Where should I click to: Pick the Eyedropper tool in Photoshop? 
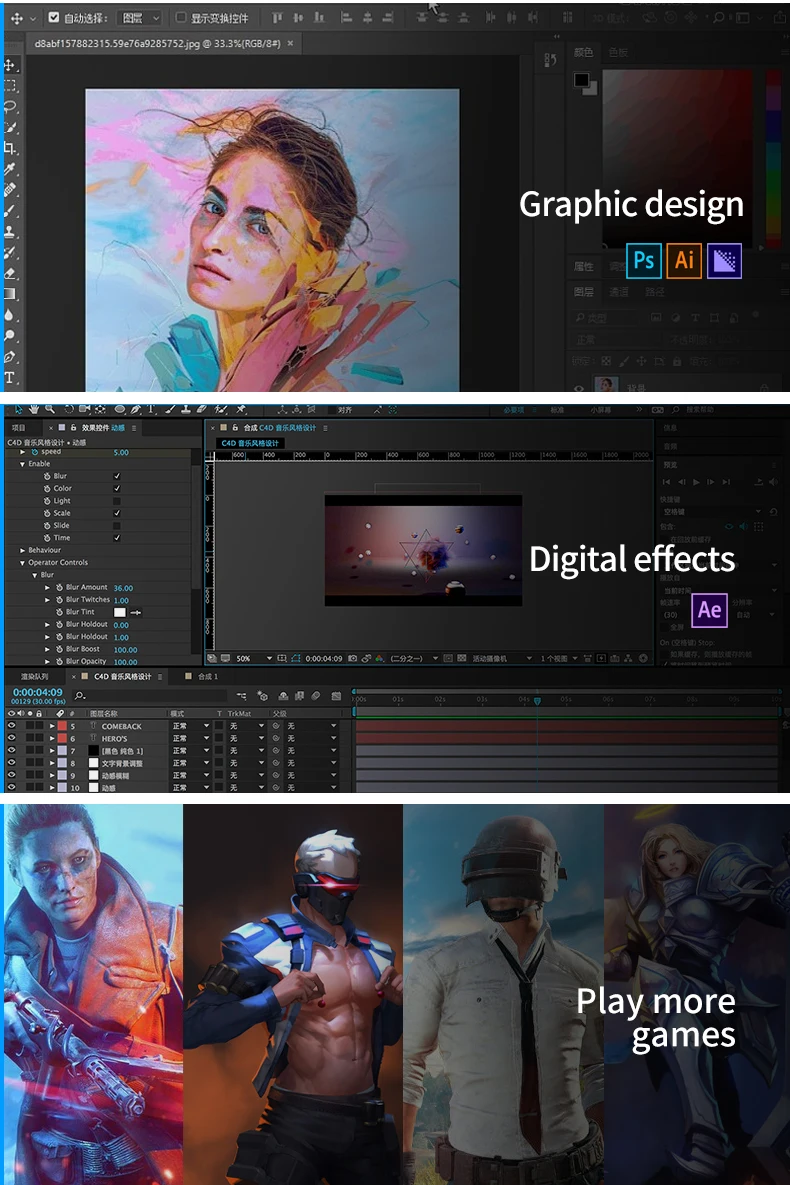click(x=10, y=169)
